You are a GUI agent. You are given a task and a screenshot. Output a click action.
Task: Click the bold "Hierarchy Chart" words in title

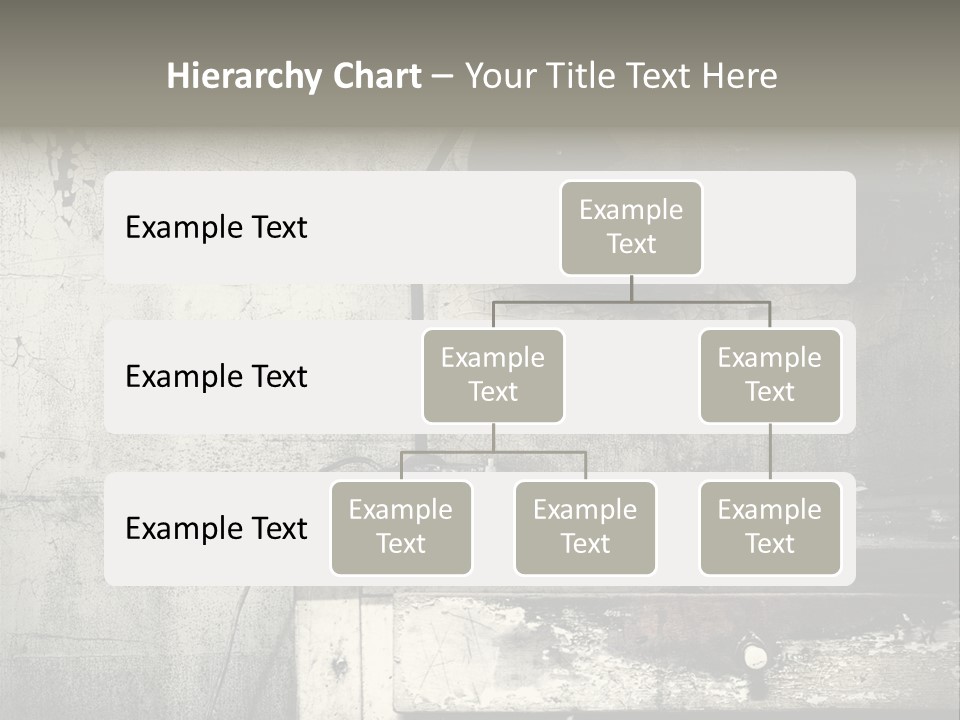coord(294,76)
